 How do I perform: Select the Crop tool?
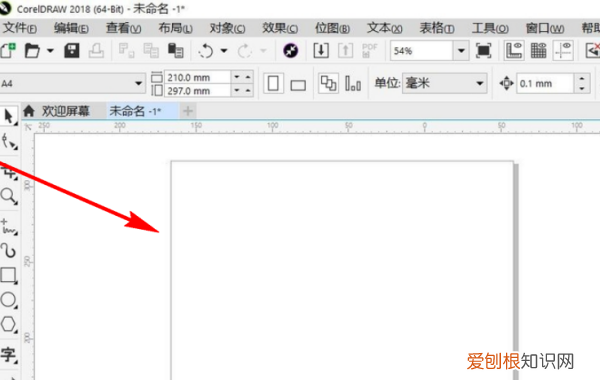point(9,171)
